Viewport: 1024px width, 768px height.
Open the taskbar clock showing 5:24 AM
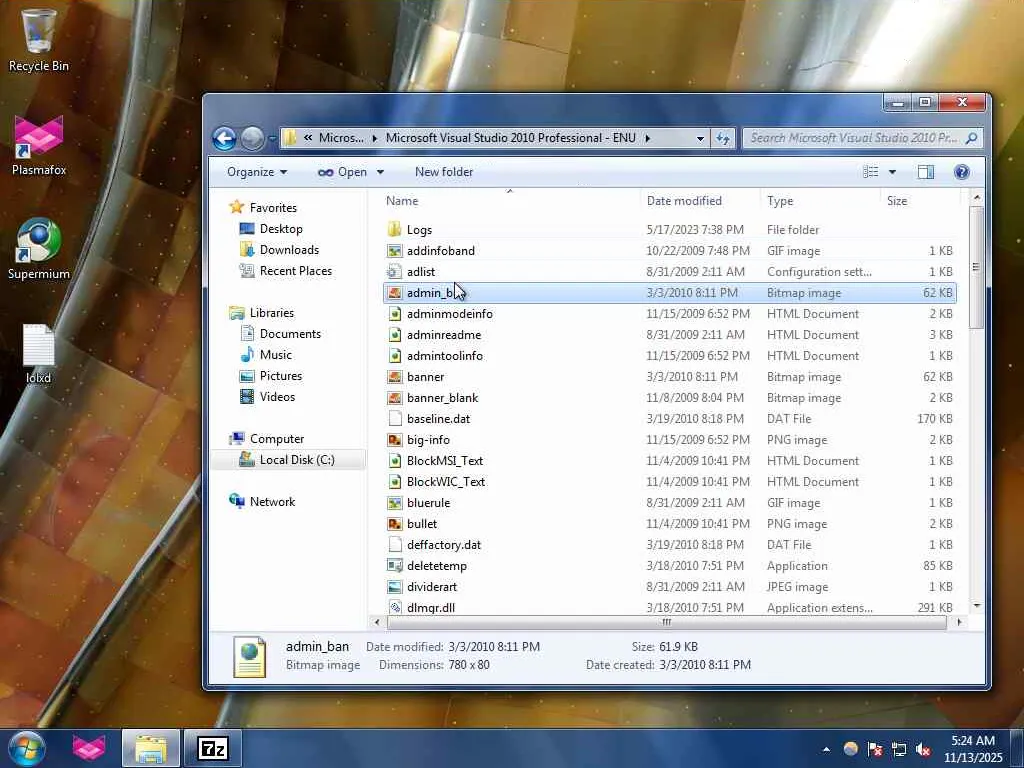coord(973,748)
